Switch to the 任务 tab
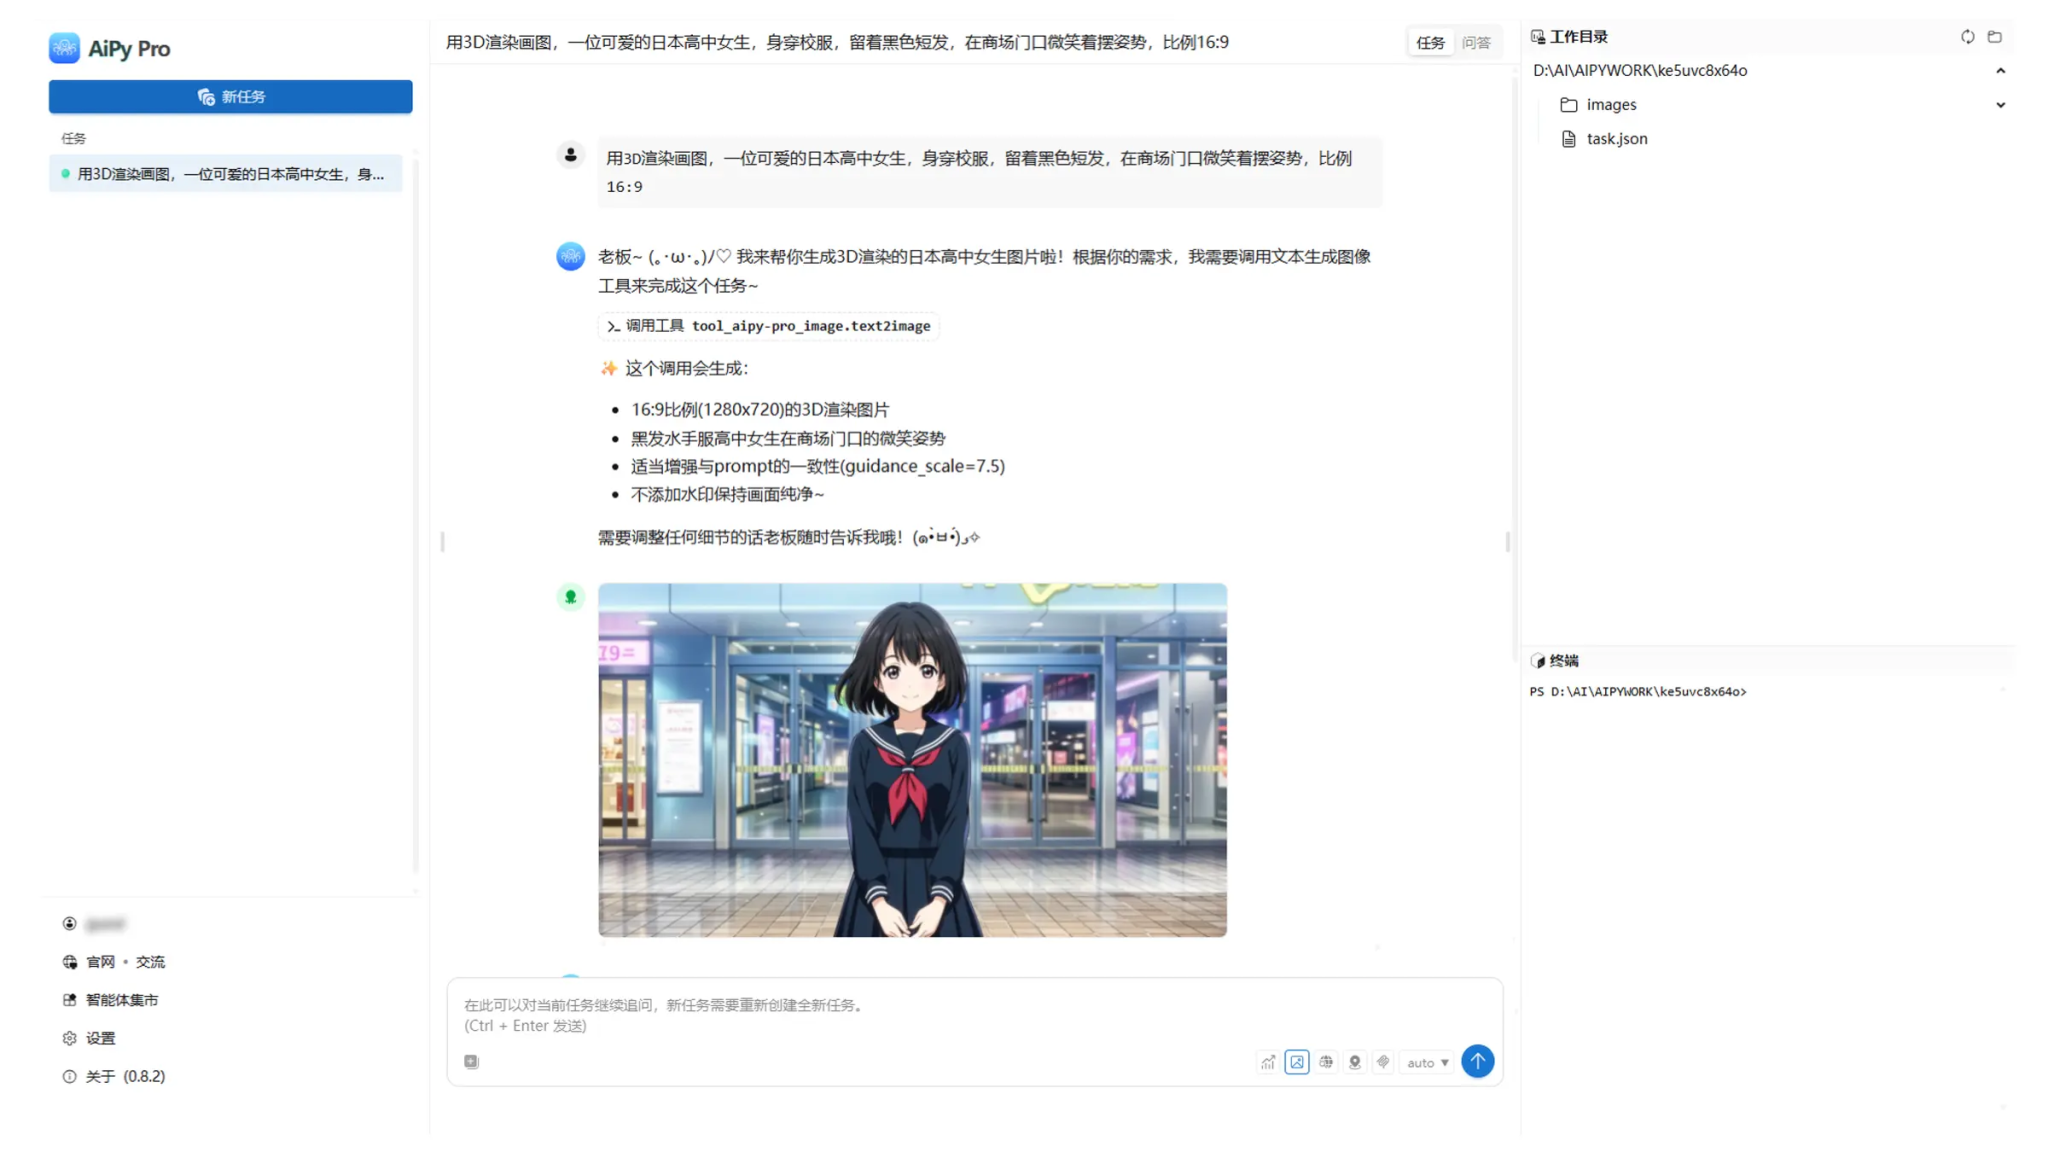Viewport: 2048px width, 1152px height. 1430,43
